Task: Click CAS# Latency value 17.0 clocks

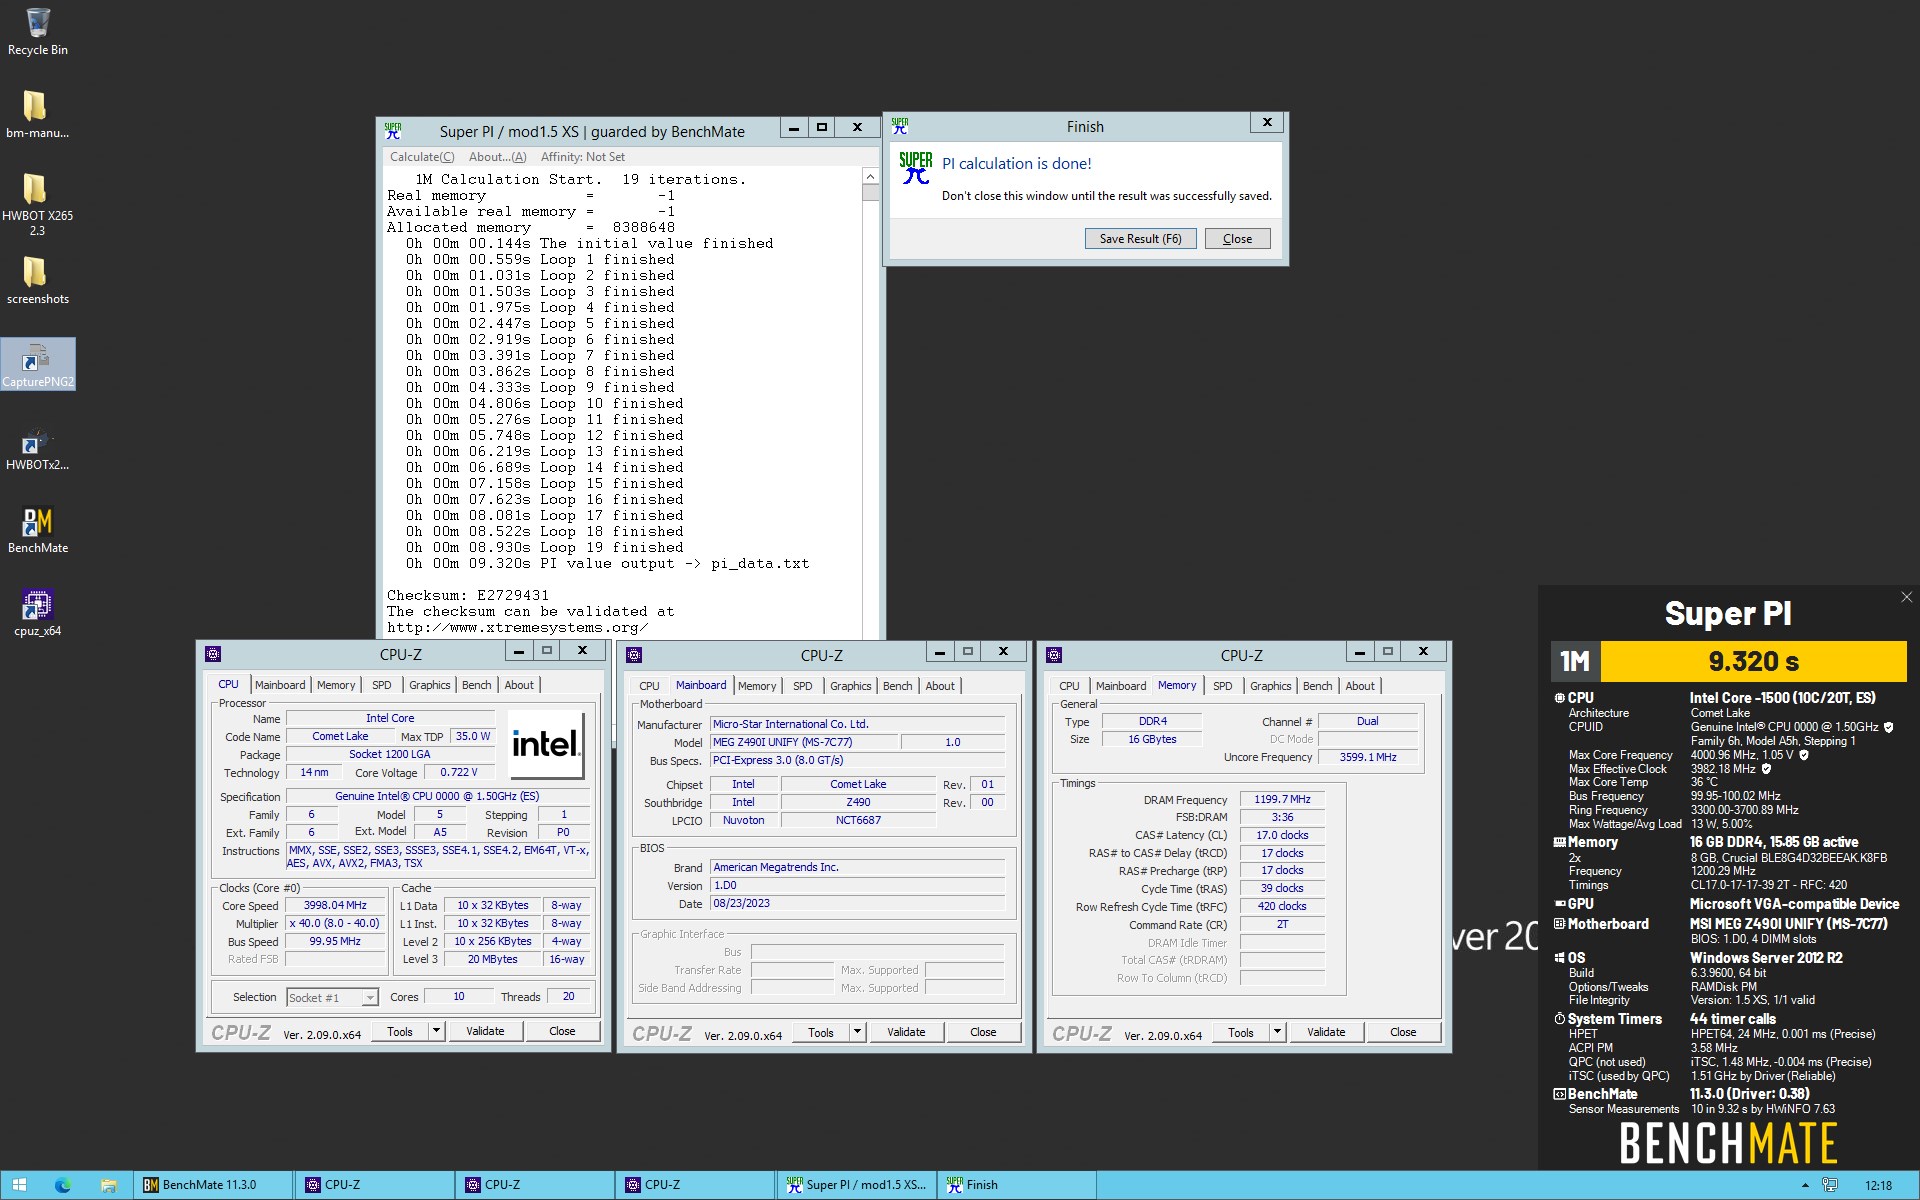Action: [x=1282, y=835]
